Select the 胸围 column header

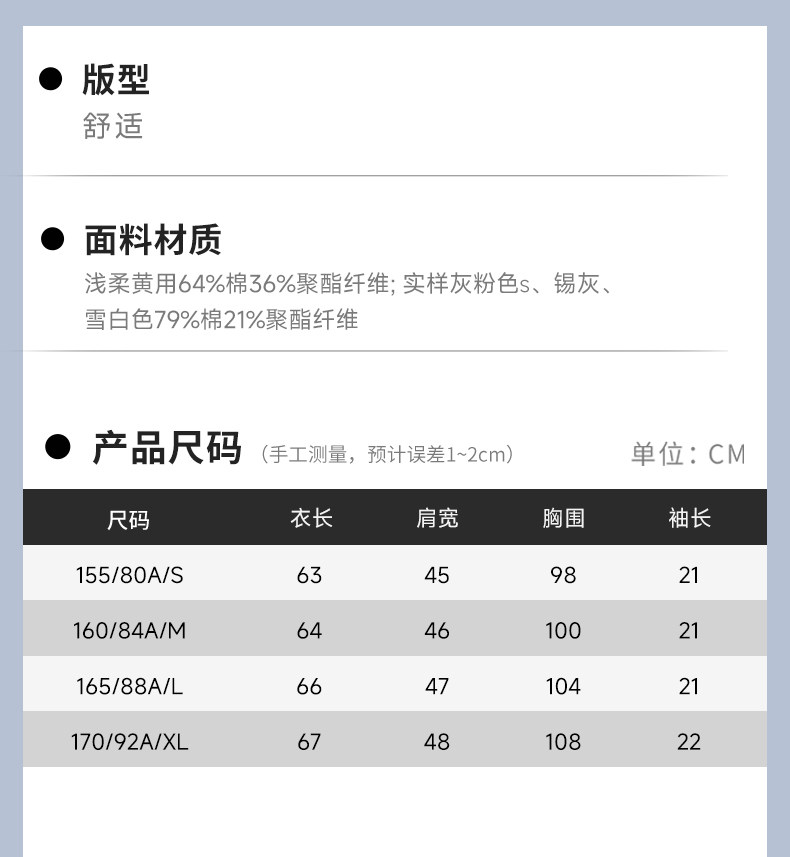tap(563, 518)
